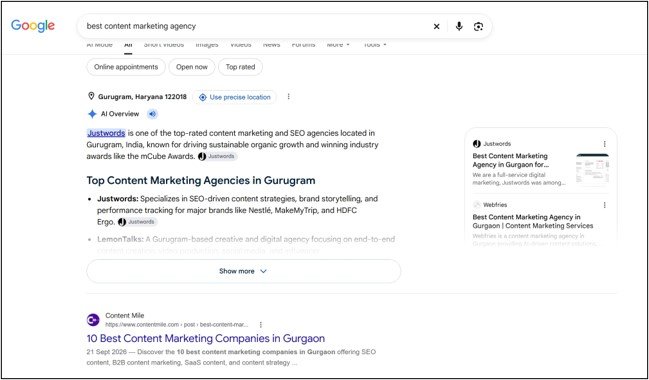Play AI Overview audio with speaker icon

[152, 114]
